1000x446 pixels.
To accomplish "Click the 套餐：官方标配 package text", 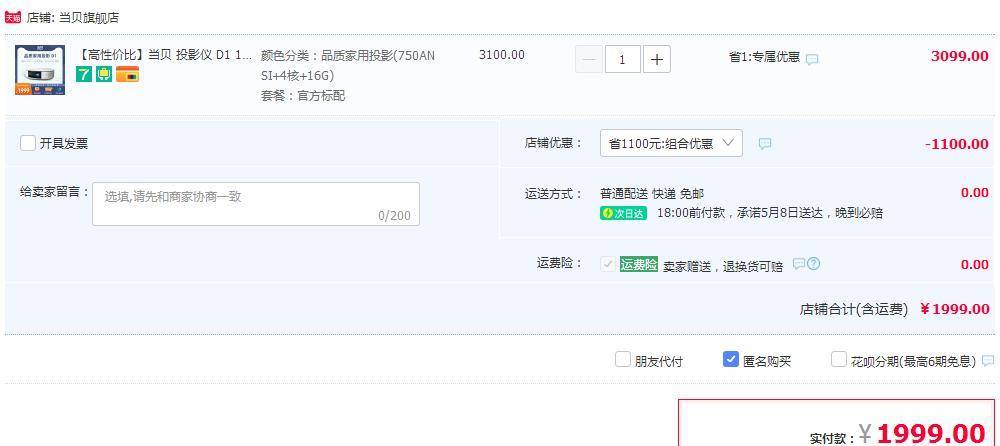I will click(303, 96).
